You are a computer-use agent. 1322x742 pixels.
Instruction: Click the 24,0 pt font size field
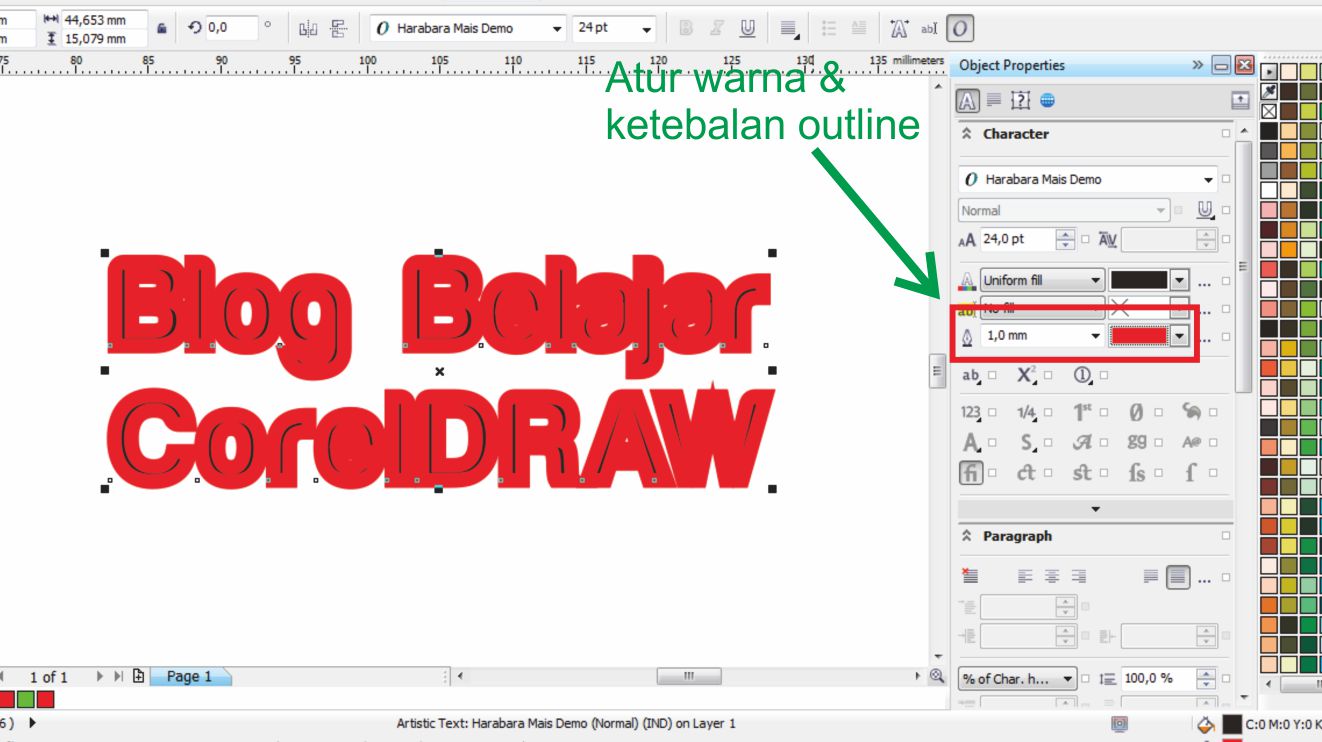[x=1018, y=240]
